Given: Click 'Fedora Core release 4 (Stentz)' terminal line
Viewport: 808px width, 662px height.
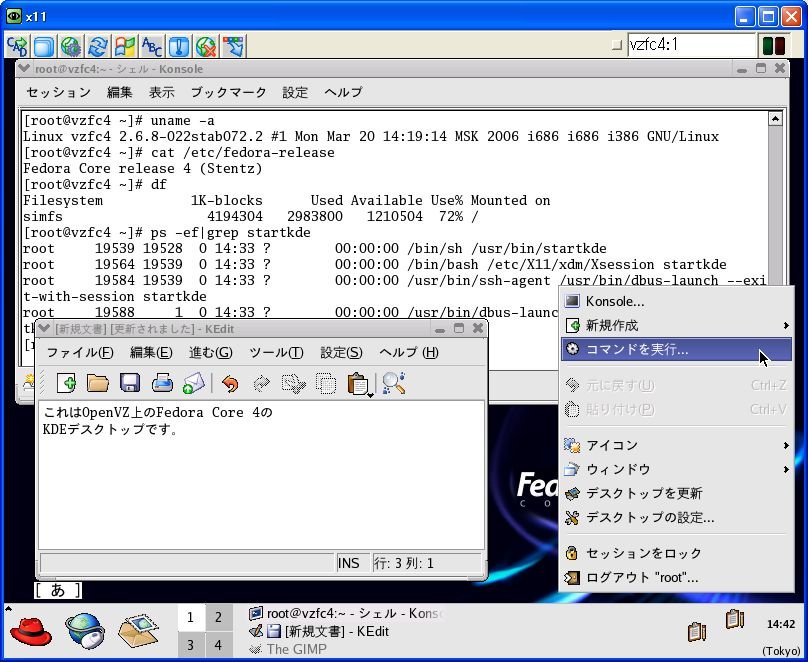Looking at the screenshot, I should [143, 168].
